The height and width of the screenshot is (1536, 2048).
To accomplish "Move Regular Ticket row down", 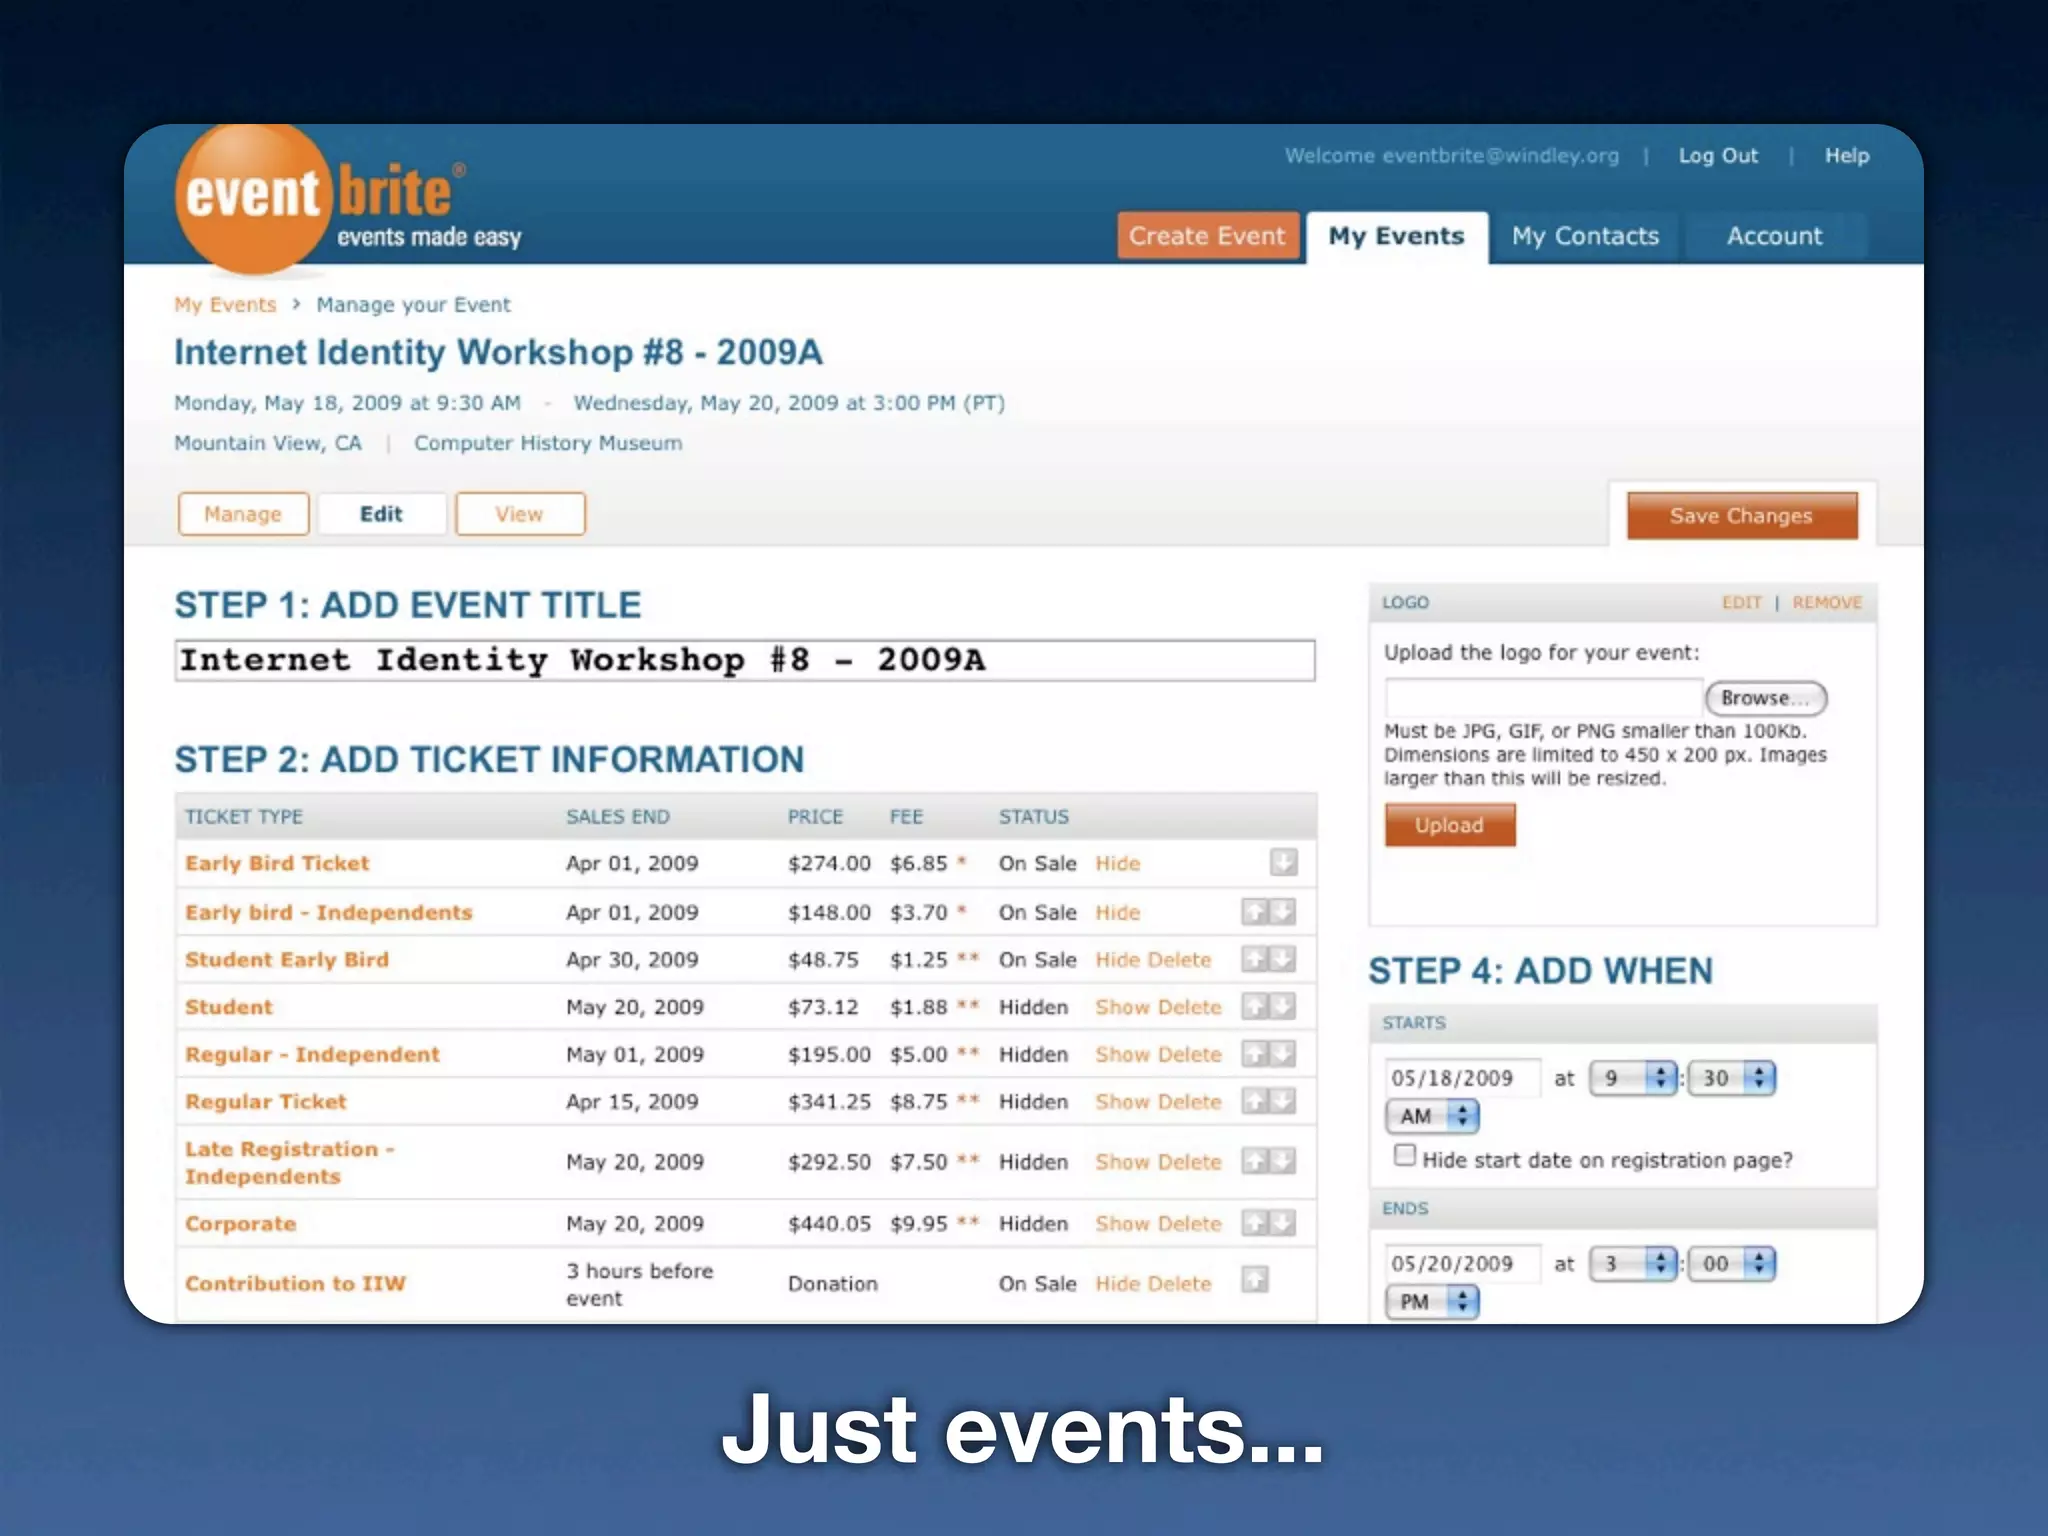I will pos(1283,1101).
